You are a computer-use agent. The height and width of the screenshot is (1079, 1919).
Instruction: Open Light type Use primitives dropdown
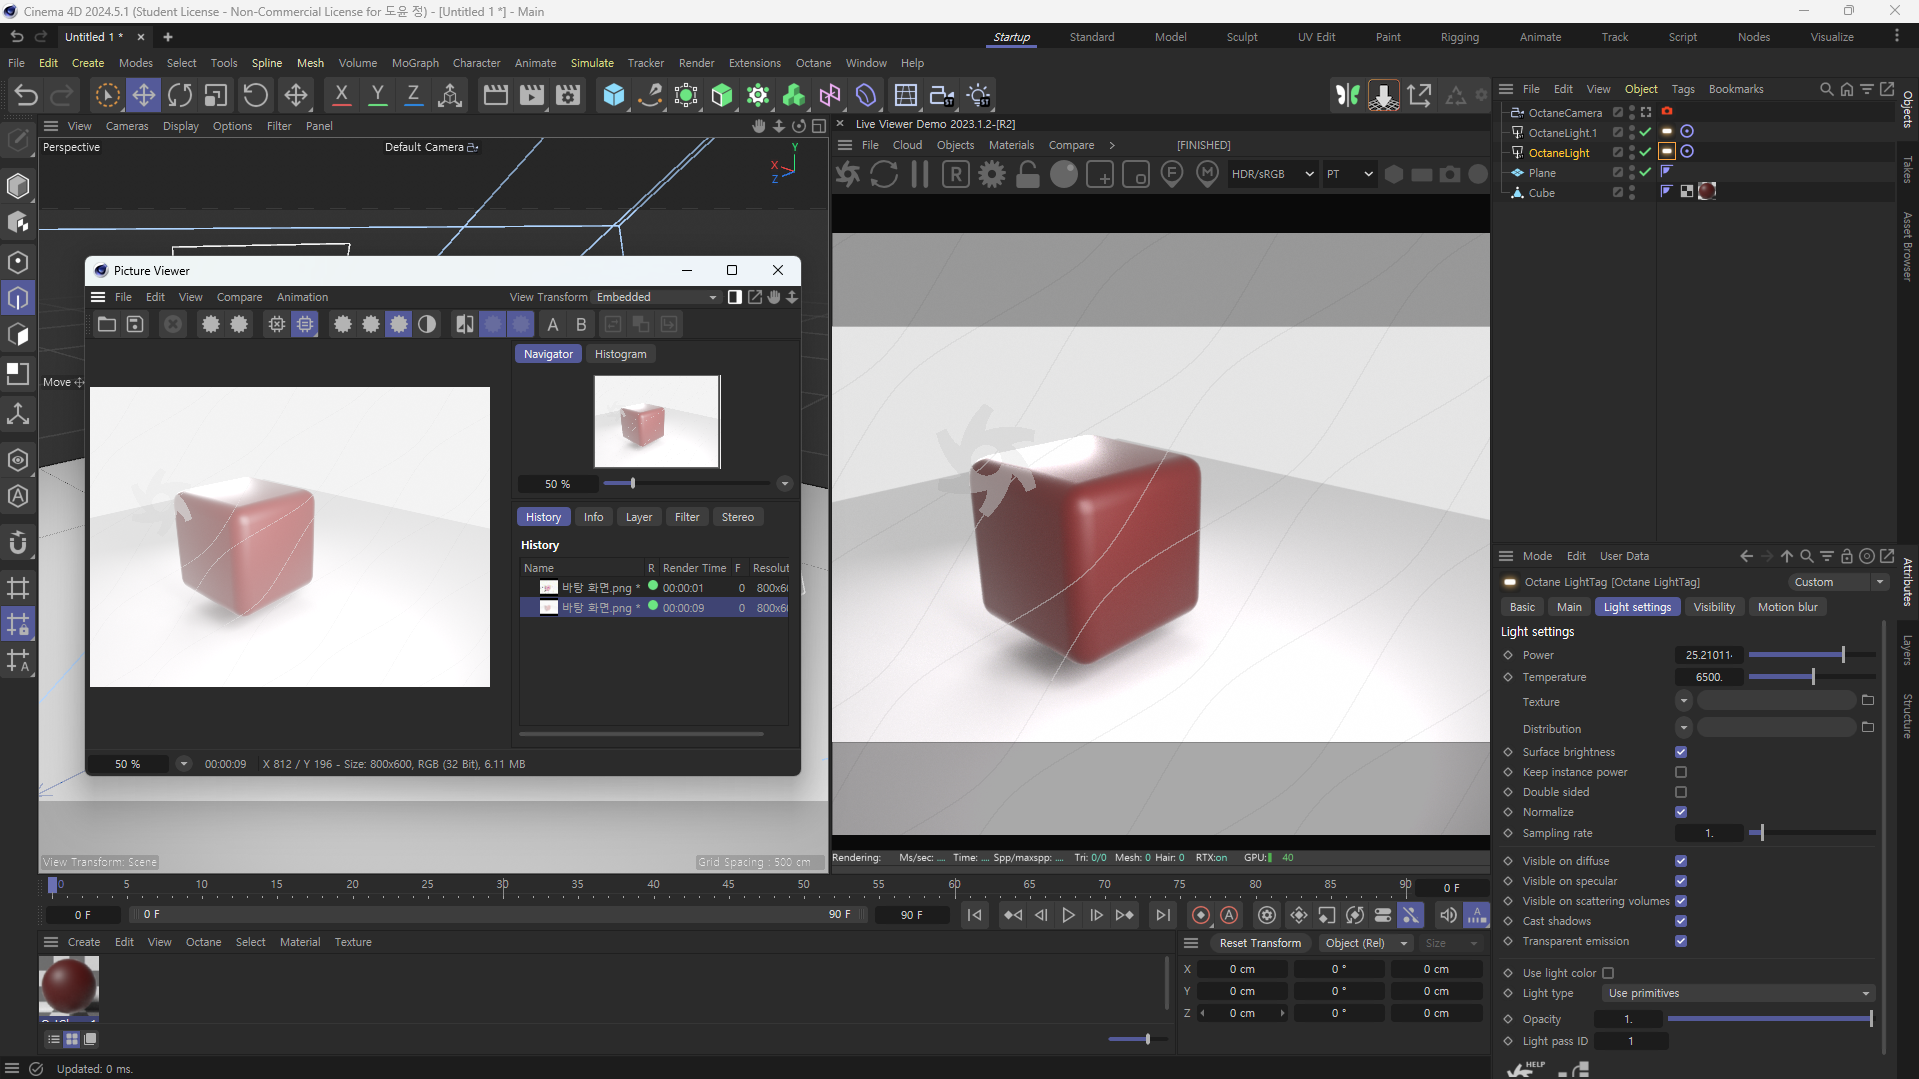pyautogui.click(x=1738, y=993)
